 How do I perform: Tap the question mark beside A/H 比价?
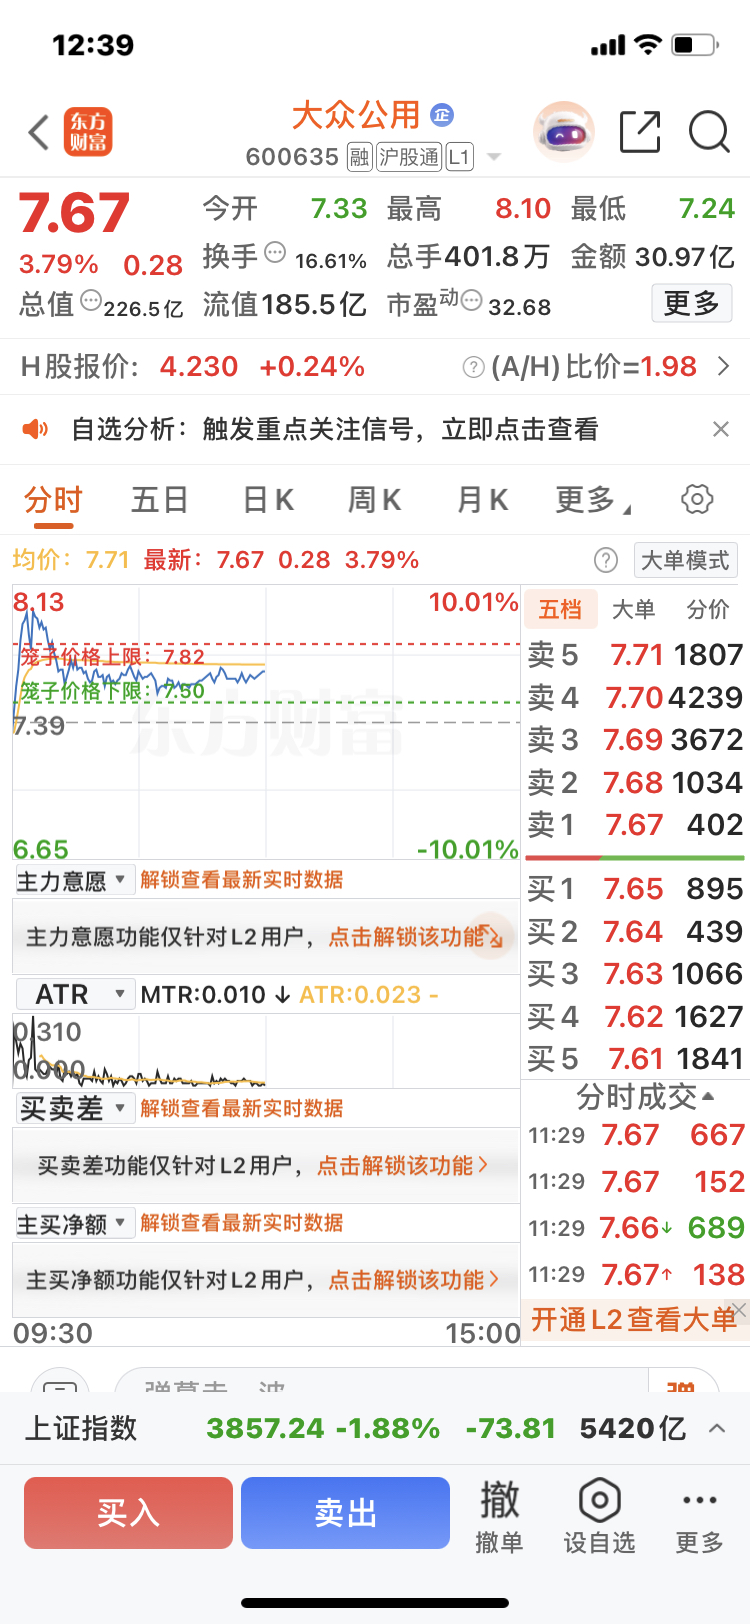(x=474, y=367)
